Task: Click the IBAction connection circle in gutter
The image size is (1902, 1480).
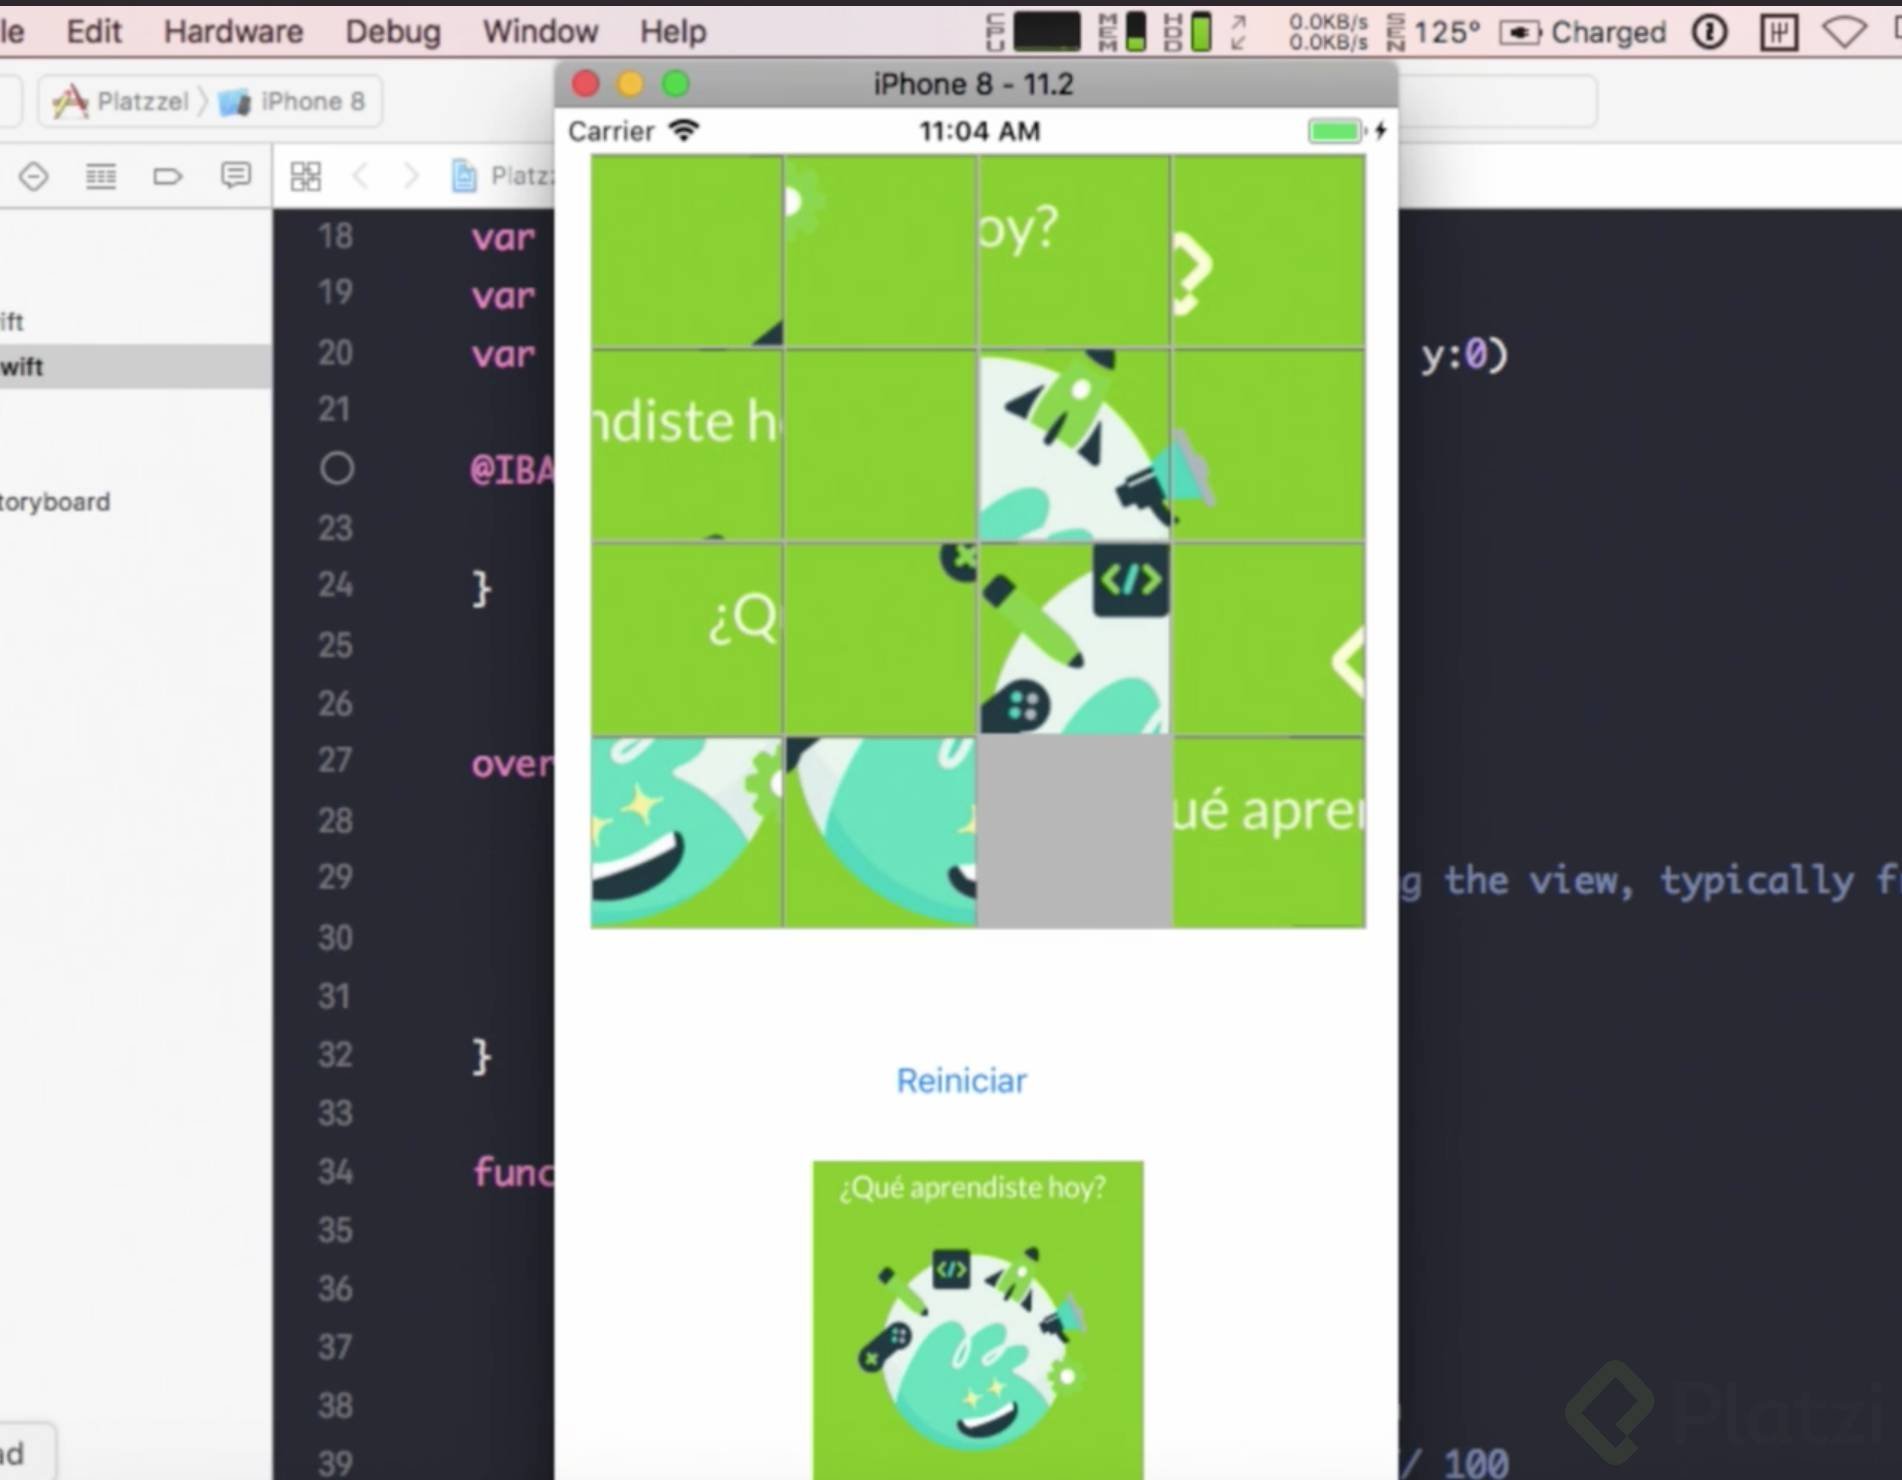Action: click(337, 468)
